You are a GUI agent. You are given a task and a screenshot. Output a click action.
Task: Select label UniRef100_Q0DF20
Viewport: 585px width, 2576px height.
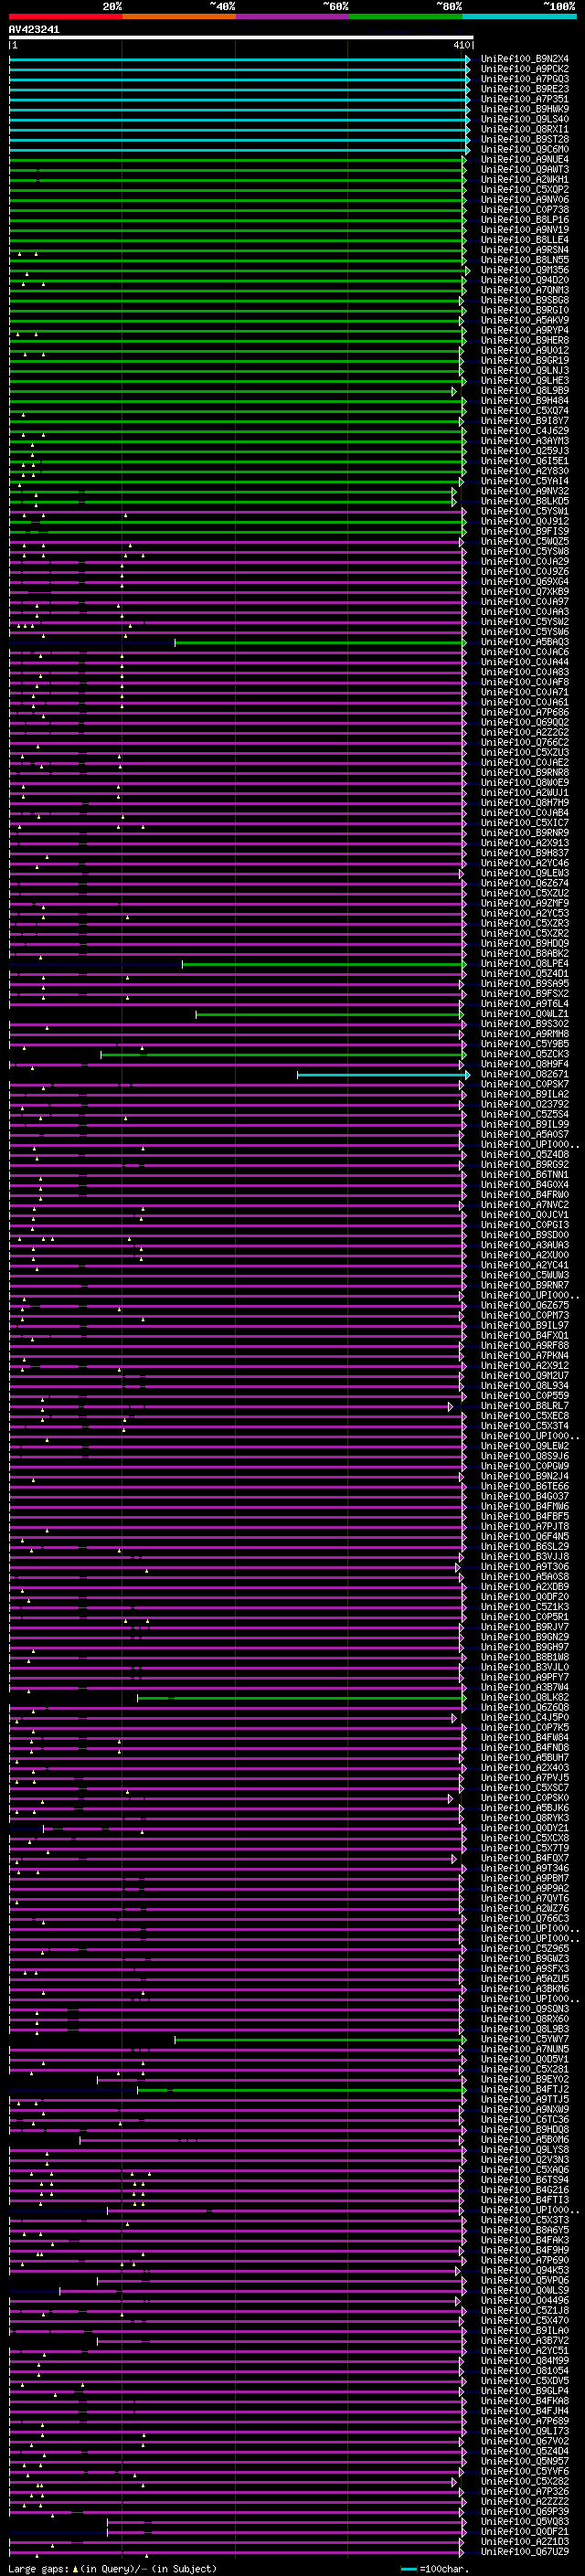525,1597
